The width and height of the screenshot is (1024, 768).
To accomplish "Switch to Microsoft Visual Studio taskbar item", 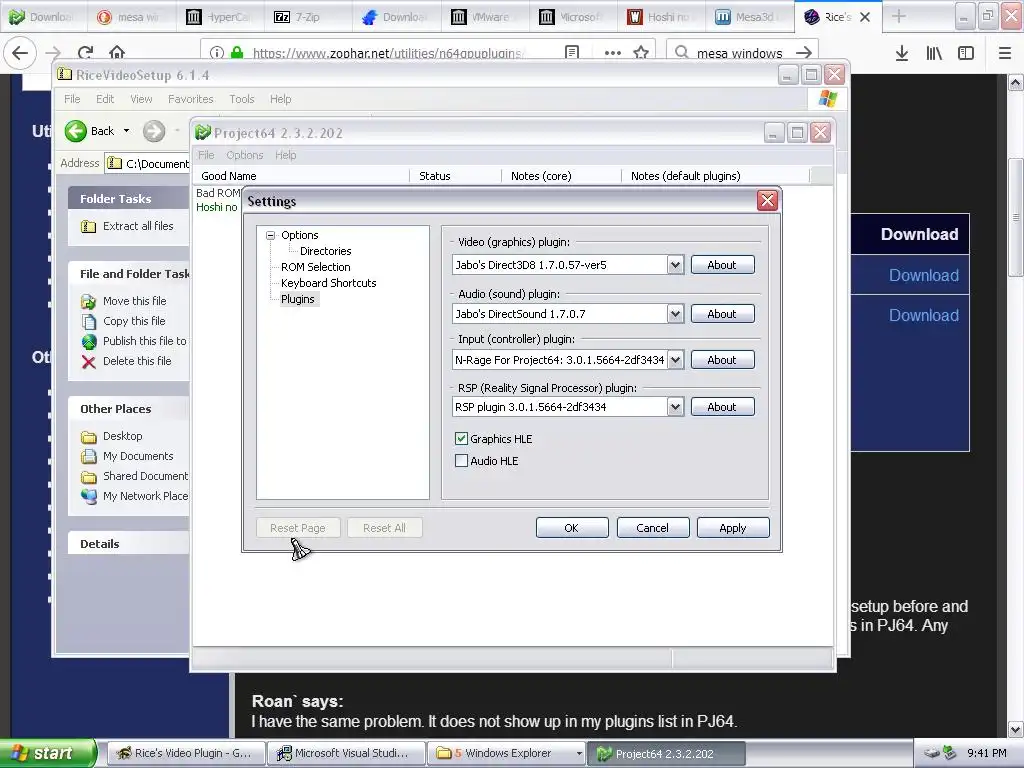I will point(346,754).
